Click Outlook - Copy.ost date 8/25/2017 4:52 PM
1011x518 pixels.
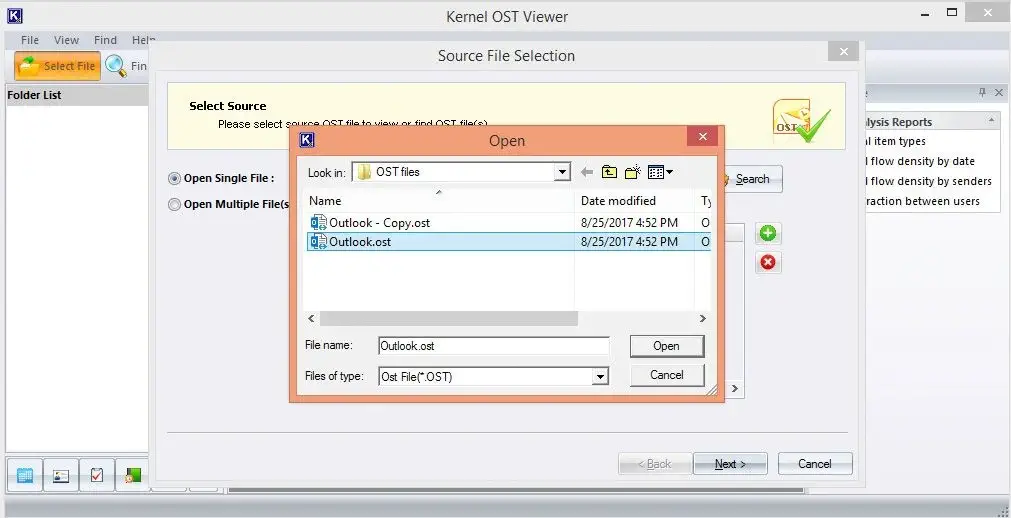coord(629,223)
